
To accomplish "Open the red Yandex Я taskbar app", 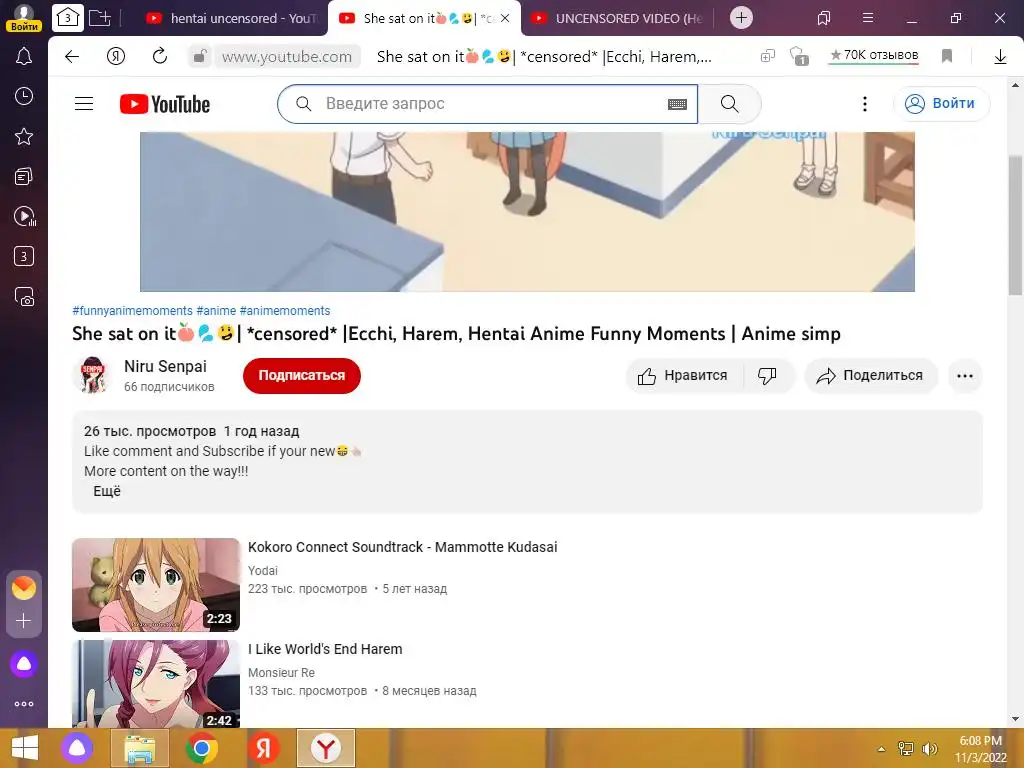I will pos(263,748).
